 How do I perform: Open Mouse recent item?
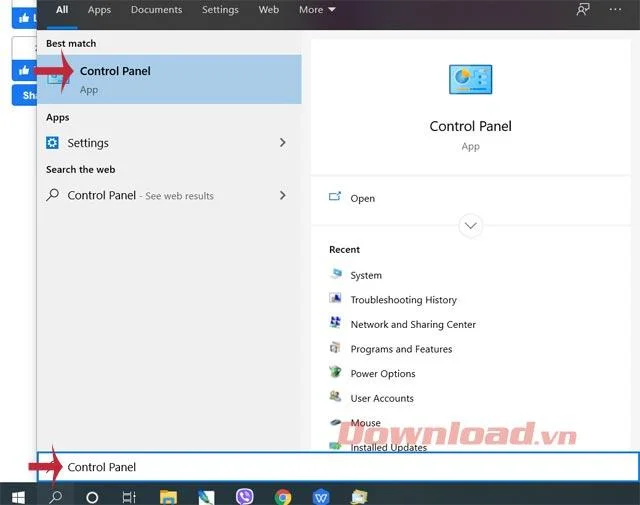pyautogui.click(x=365, y=423)
